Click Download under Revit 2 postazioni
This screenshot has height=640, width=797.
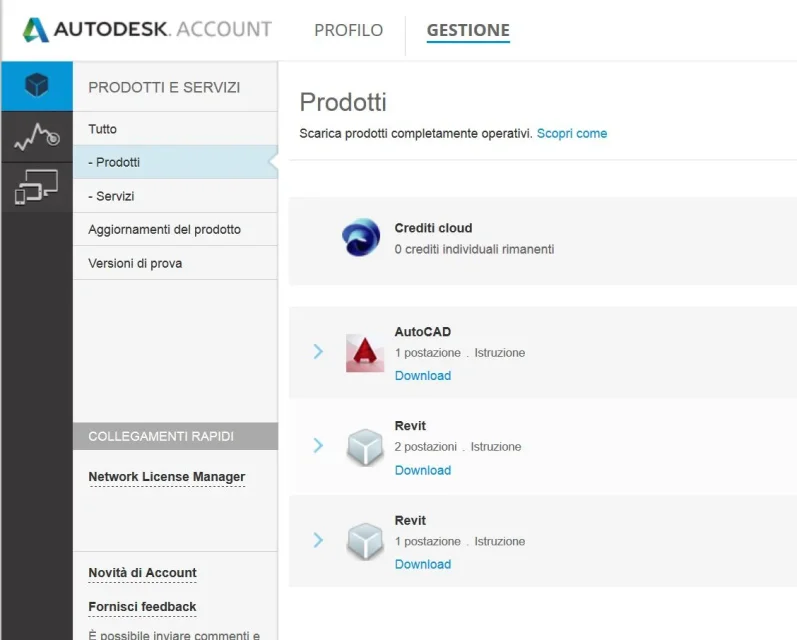423,470
